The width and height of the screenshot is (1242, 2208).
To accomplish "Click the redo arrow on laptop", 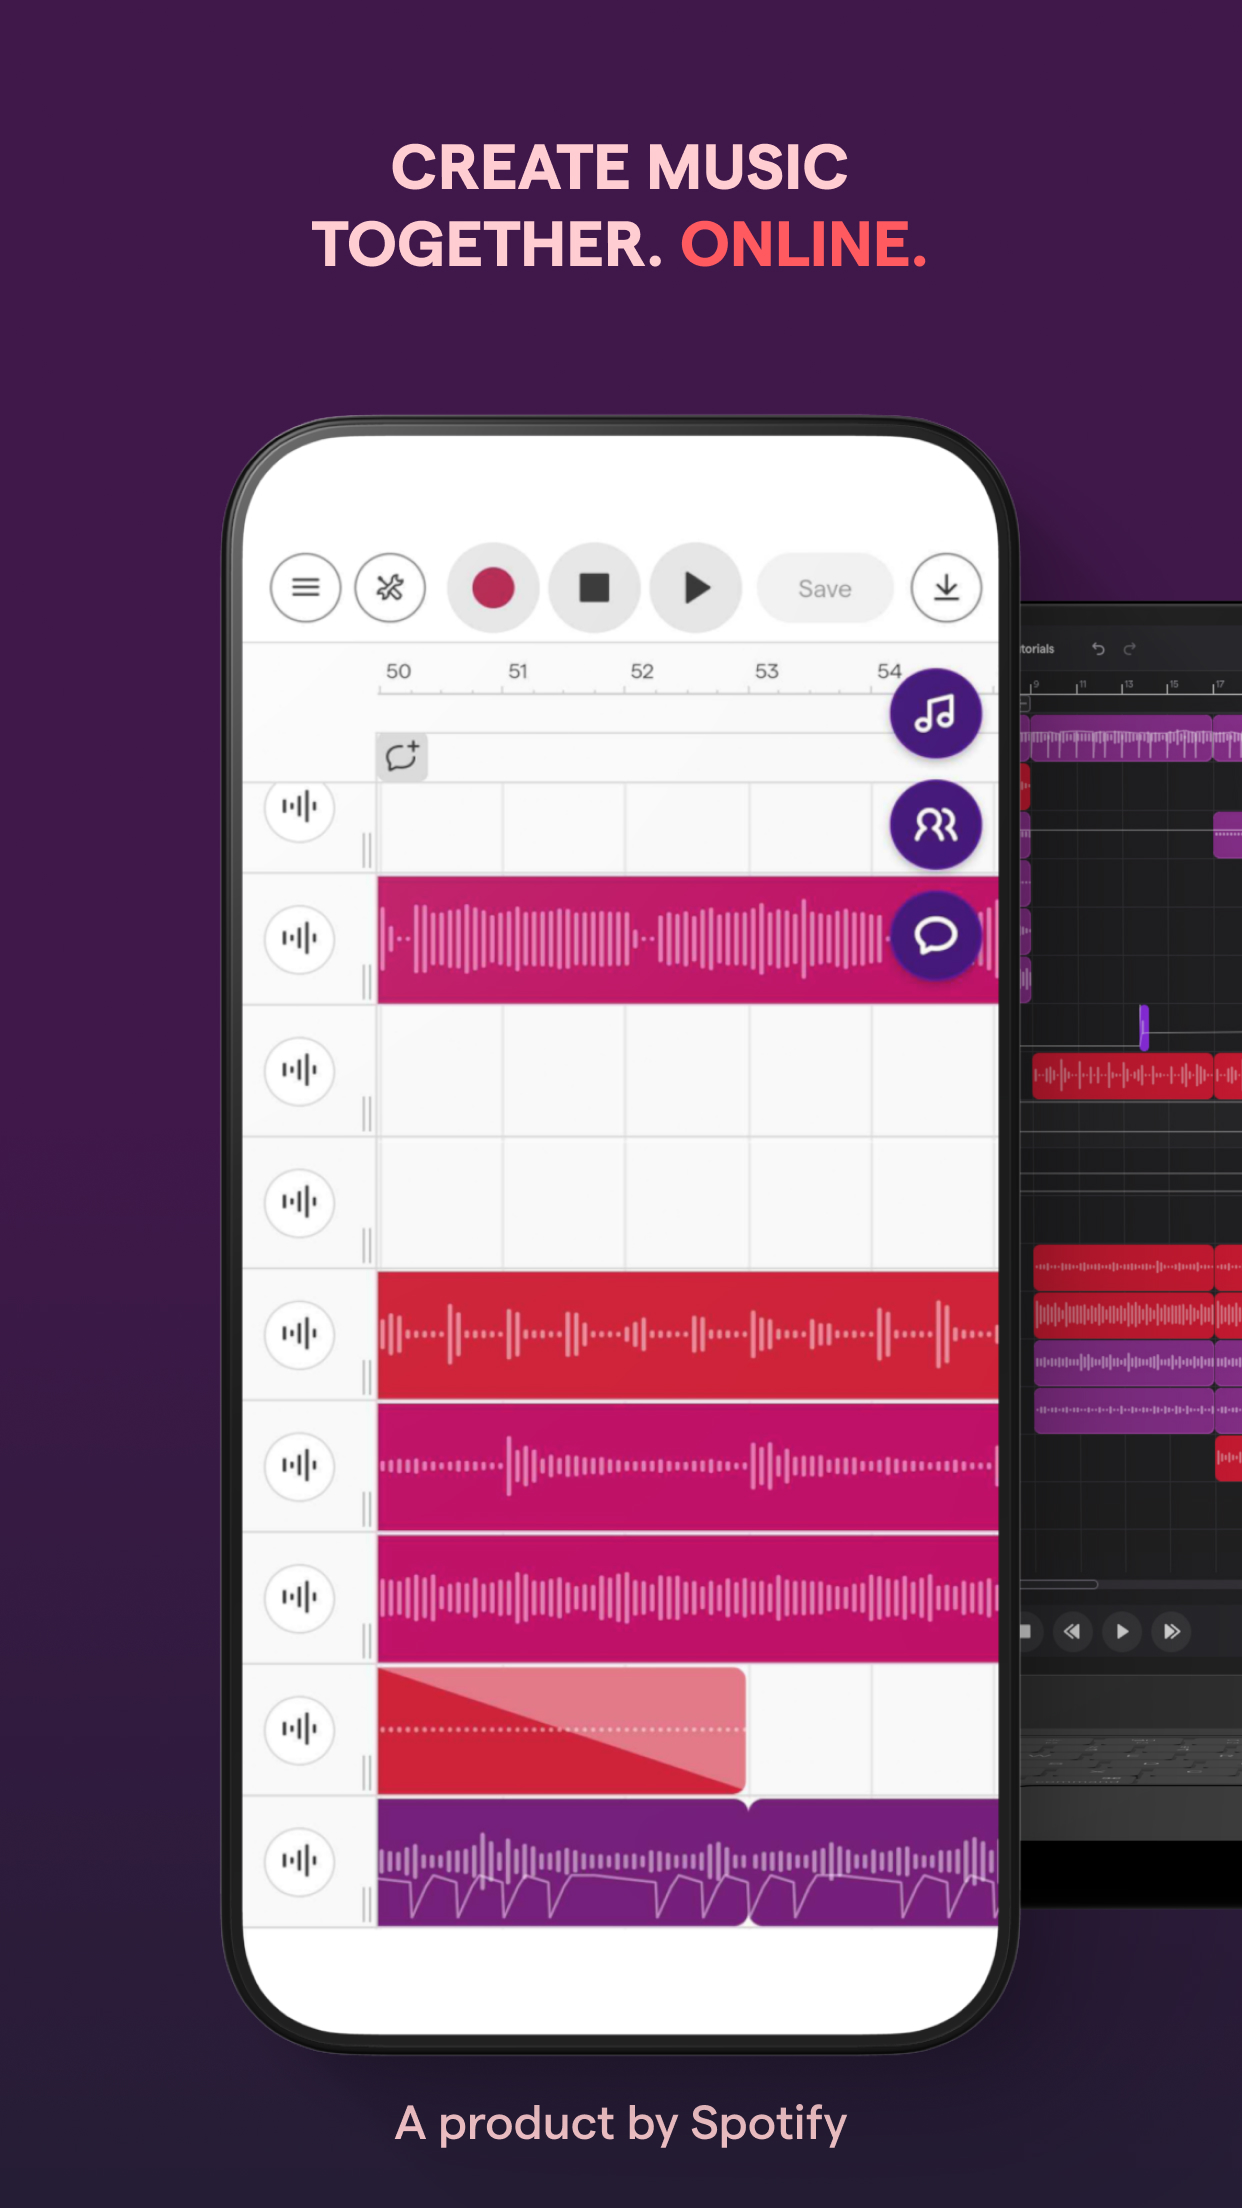I will pos(1130,649).
